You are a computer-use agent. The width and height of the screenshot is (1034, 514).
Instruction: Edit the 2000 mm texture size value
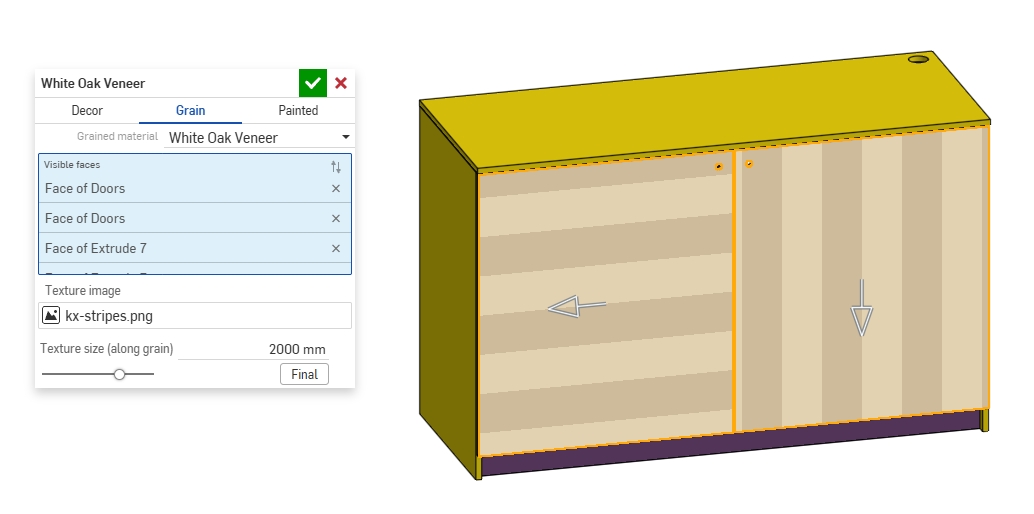(x=253, y=349)
